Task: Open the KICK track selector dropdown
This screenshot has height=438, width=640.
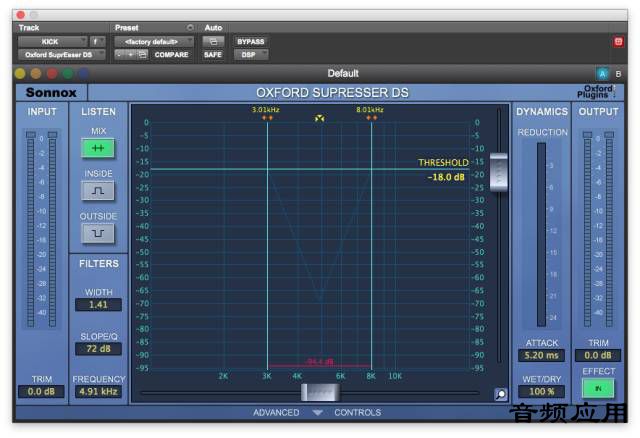Action: pyautogui.click(x=53, y=42)
